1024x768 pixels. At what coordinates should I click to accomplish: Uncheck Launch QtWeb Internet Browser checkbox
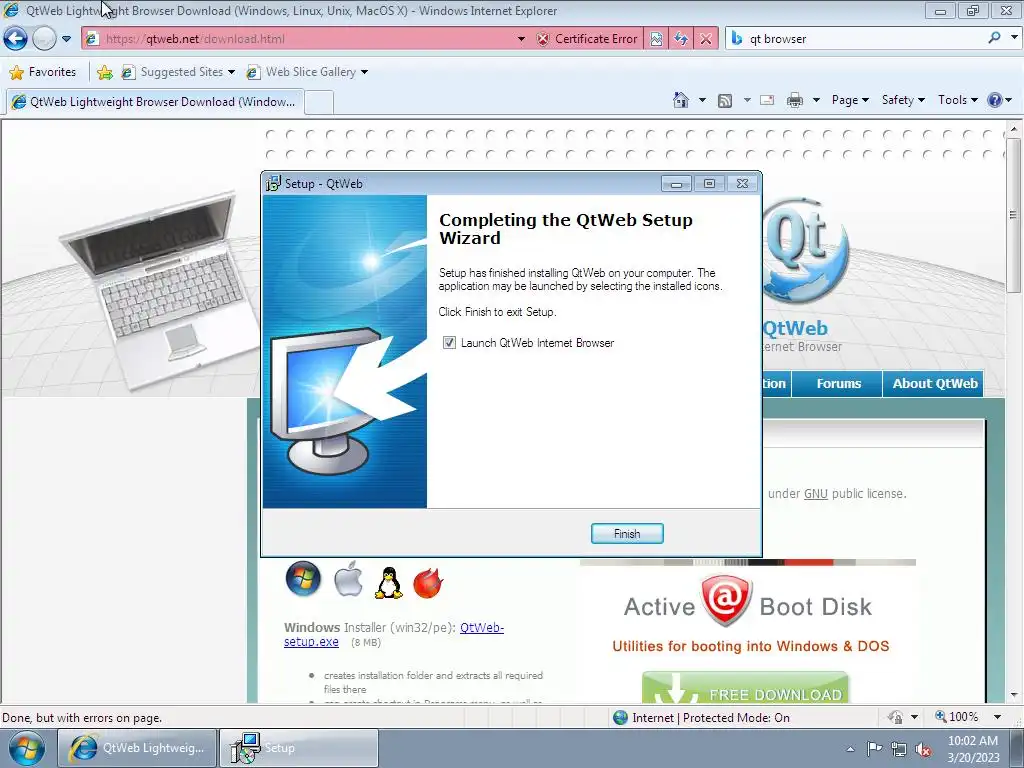click(449, 343)
